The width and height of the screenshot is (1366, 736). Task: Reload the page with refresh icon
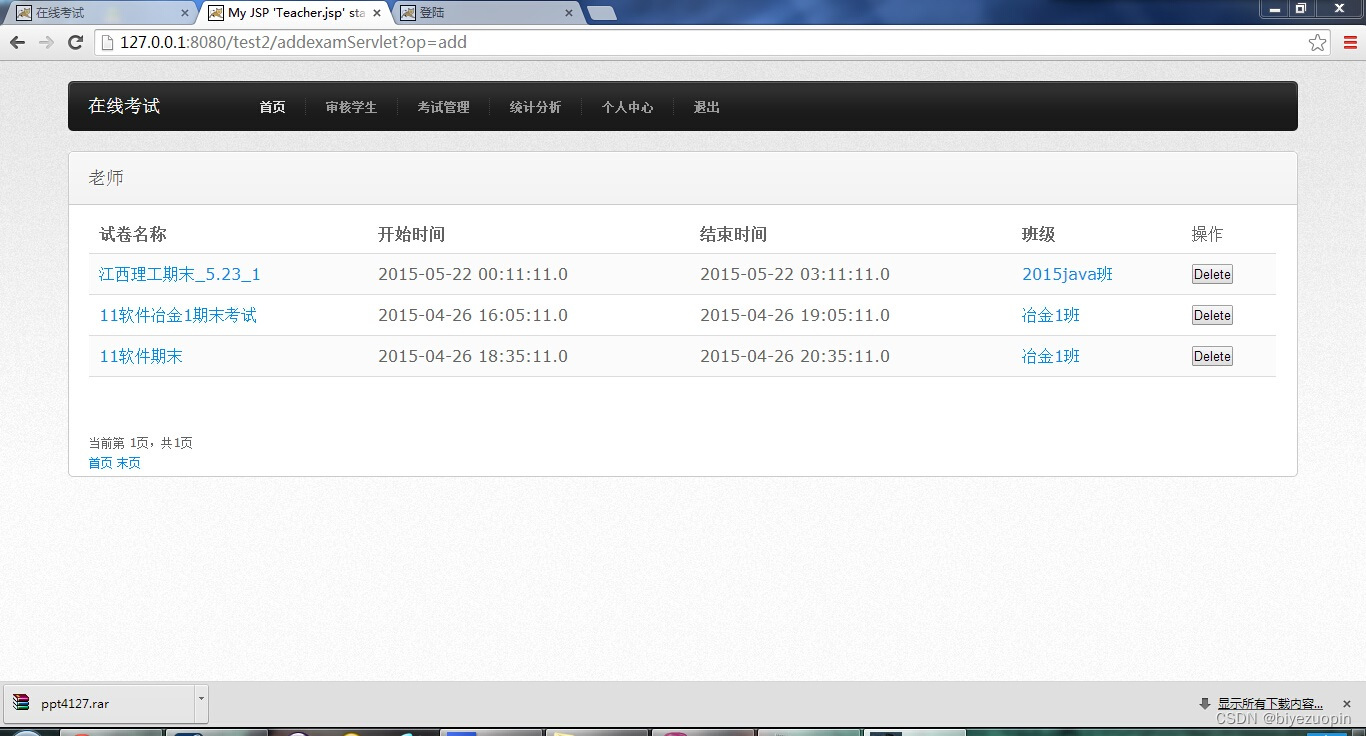tap(75, 42)
